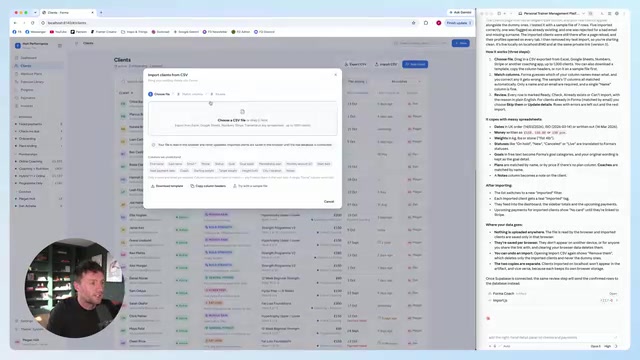Click the Status column chip
Viewport: 640px width, 360px height.
click(219, 164)
